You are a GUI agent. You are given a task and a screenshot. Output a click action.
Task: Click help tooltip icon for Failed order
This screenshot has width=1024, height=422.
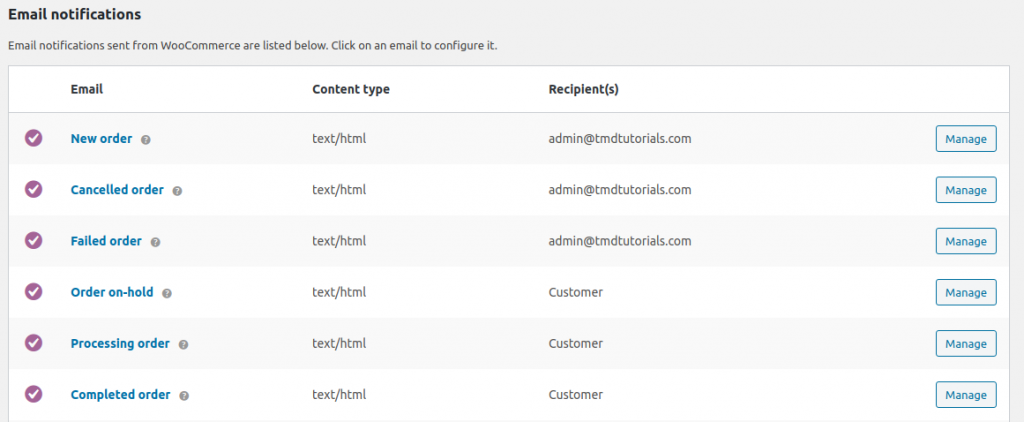pos(155,242)
